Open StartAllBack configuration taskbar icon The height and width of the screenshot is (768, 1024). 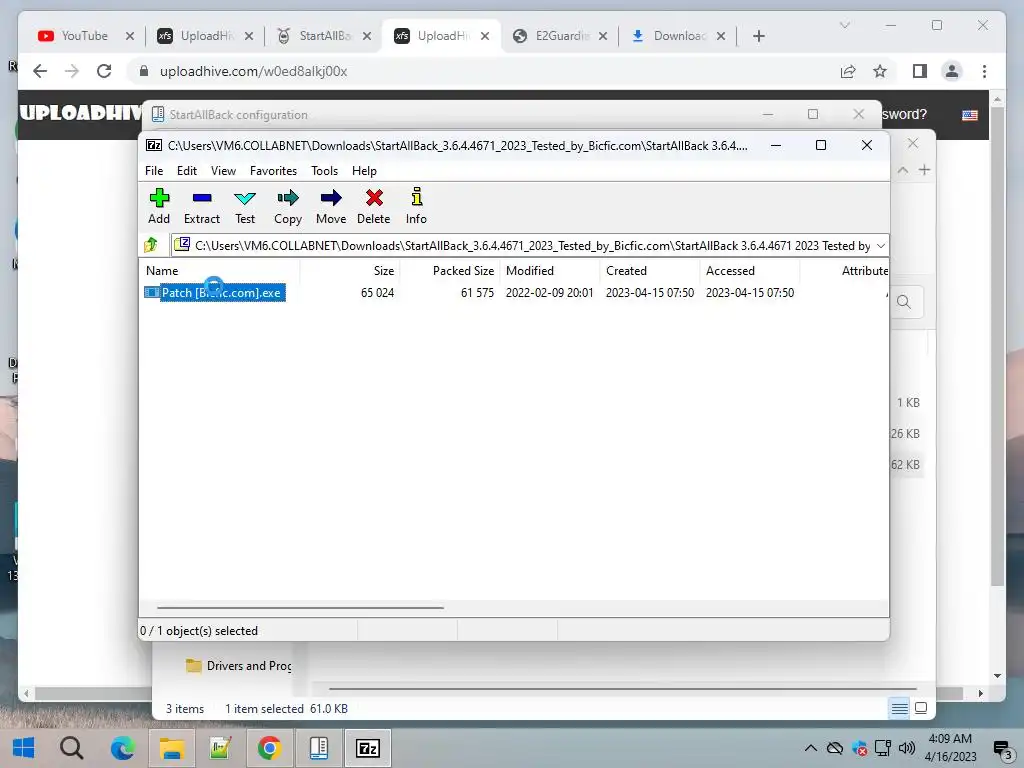click(x=319, y=748)
